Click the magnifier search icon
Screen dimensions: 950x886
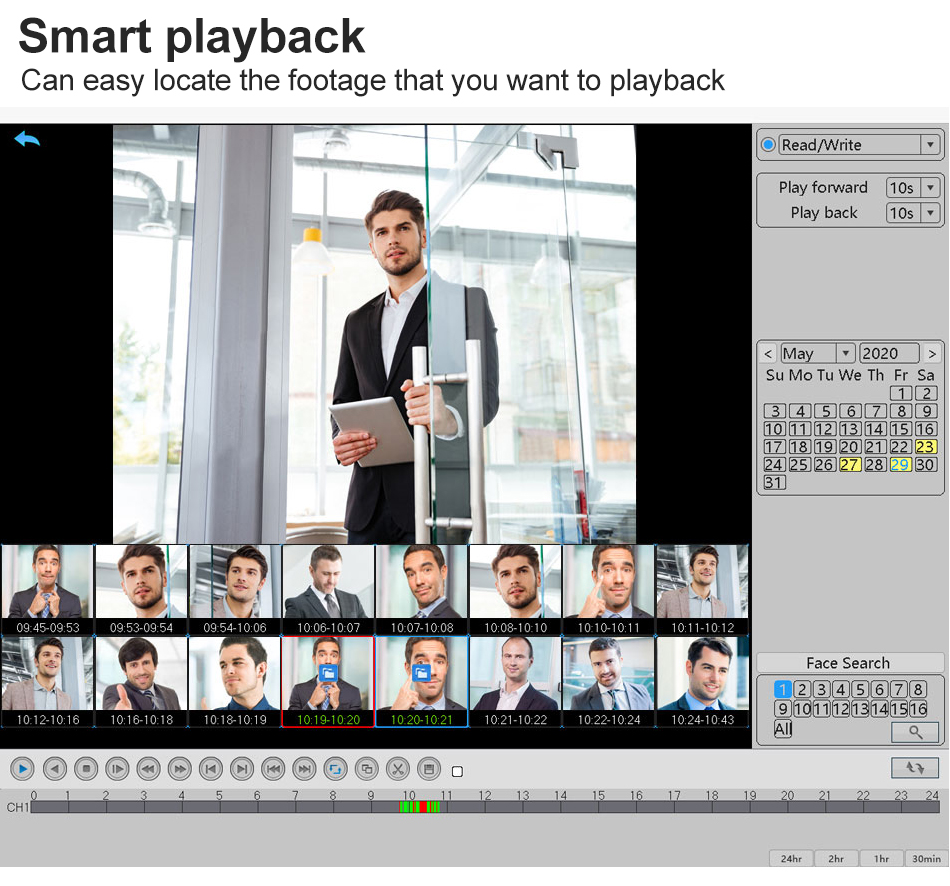pyautogui.click(x=914, y=732)
